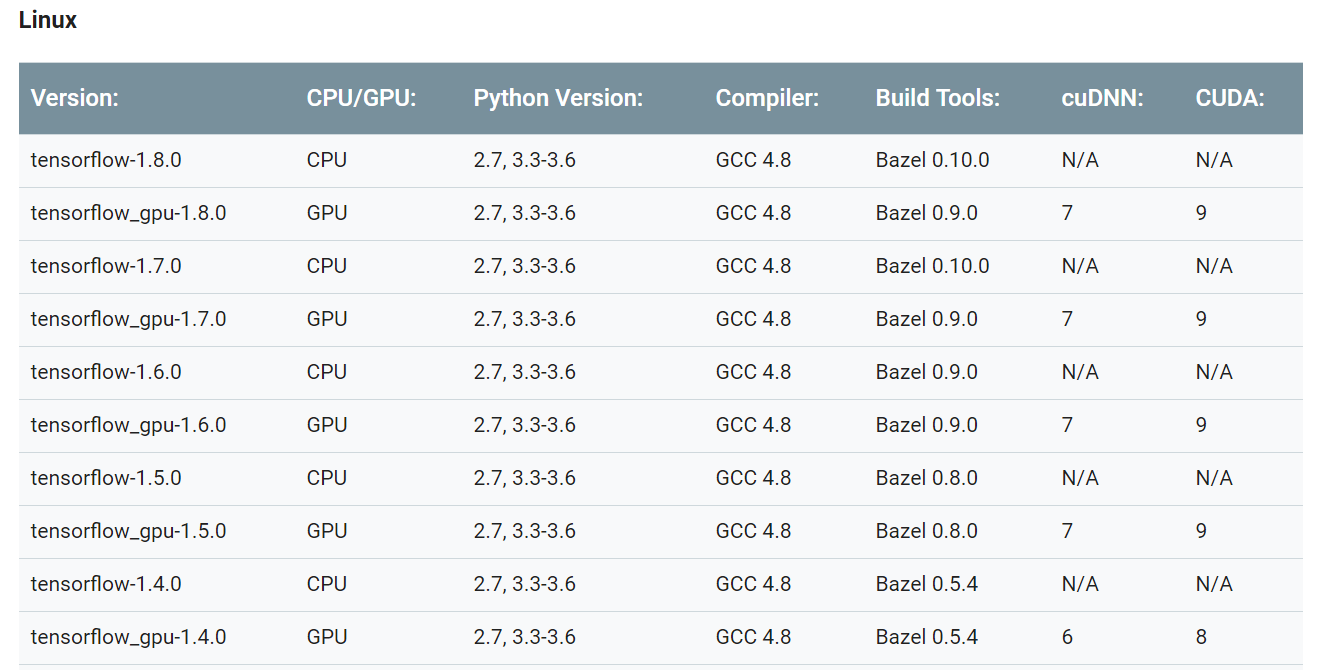Click Bazel 0.10.0 in the tensorflow-1.8.0 row
Viewport: 1324px width, 670px height.
(933, 160)
